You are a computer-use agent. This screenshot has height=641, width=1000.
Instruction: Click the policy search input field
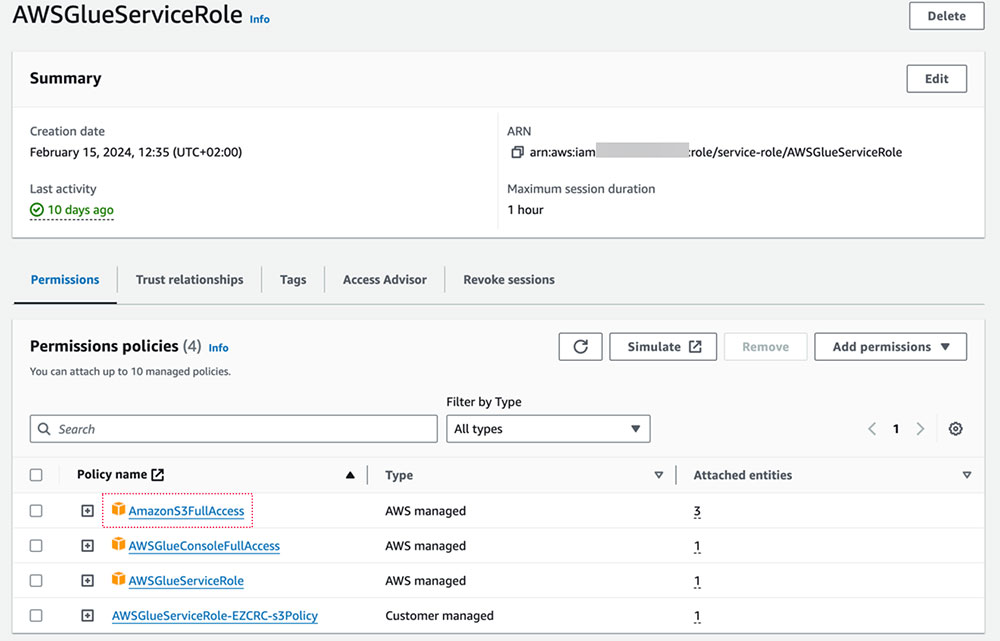point(233,429)
